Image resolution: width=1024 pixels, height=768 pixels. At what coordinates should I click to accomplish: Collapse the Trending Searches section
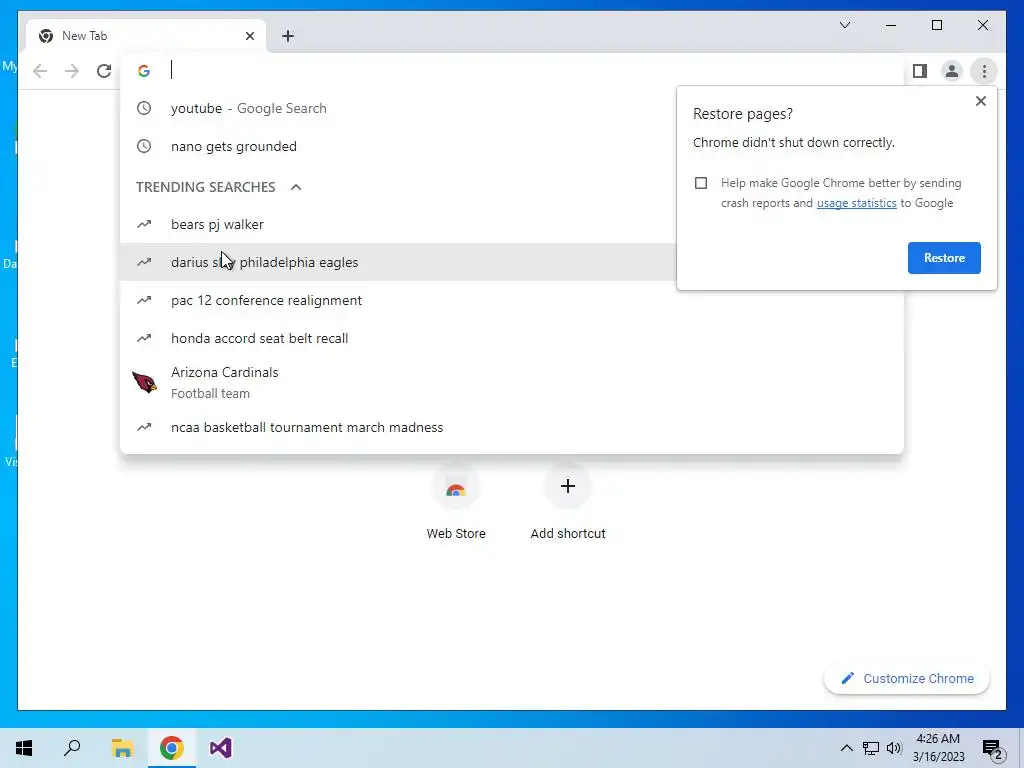[296, 187]
